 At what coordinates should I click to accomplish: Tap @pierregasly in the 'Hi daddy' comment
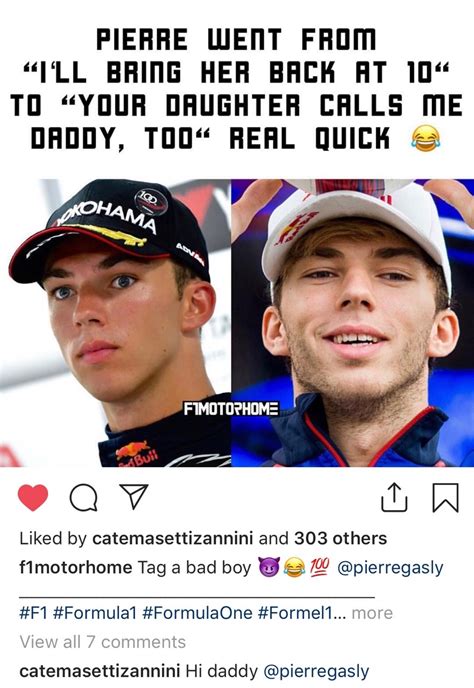coord(316,671)
